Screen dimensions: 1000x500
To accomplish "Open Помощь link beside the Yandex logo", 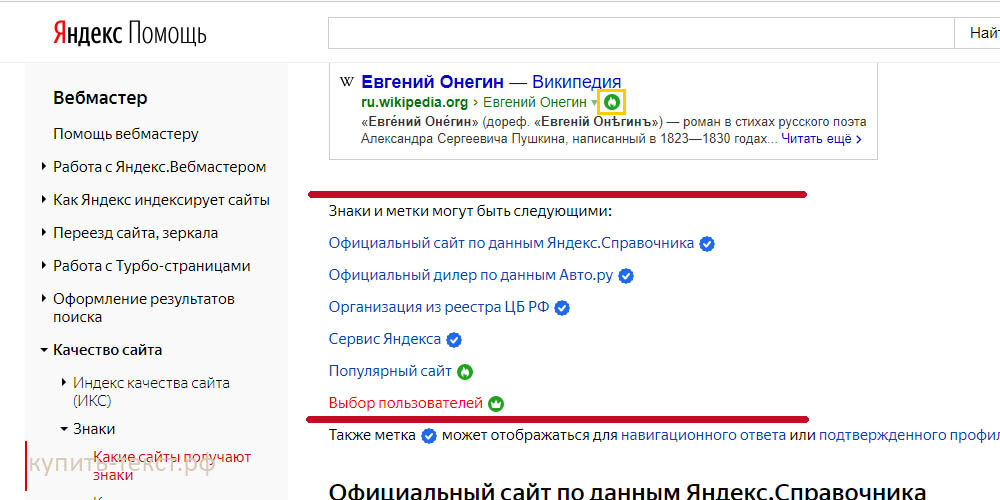I will coord(168,34).
